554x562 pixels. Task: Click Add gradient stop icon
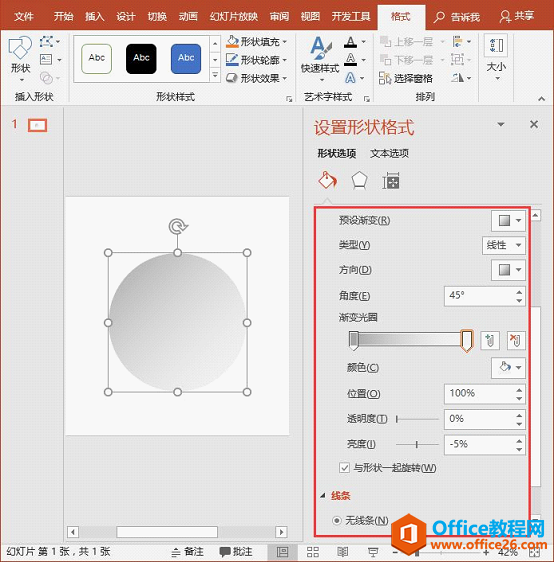point(489,340)
